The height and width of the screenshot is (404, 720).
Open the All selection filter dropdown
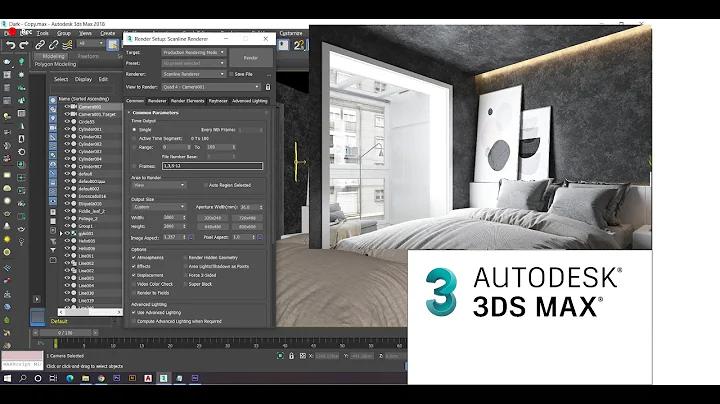point(90,43)
